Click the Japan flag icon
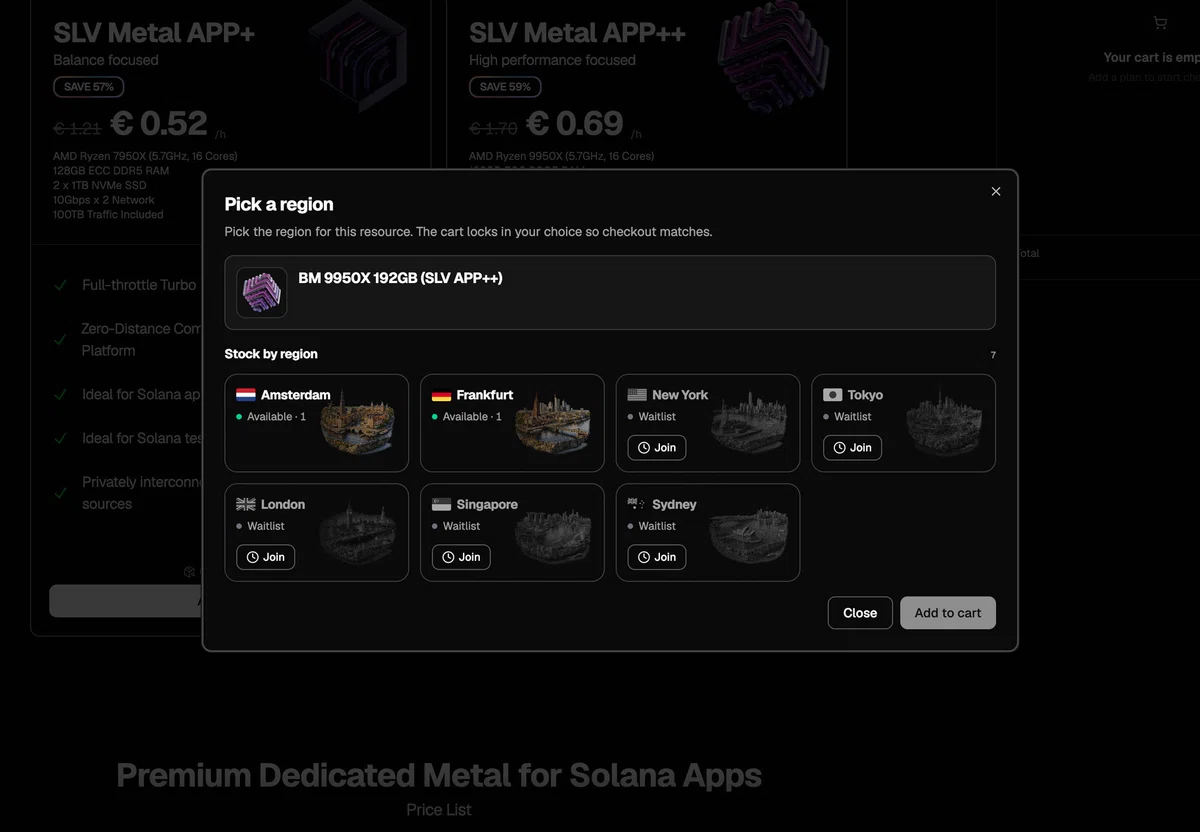Screen dimensions: 1200x832 [x=832, y=395]
